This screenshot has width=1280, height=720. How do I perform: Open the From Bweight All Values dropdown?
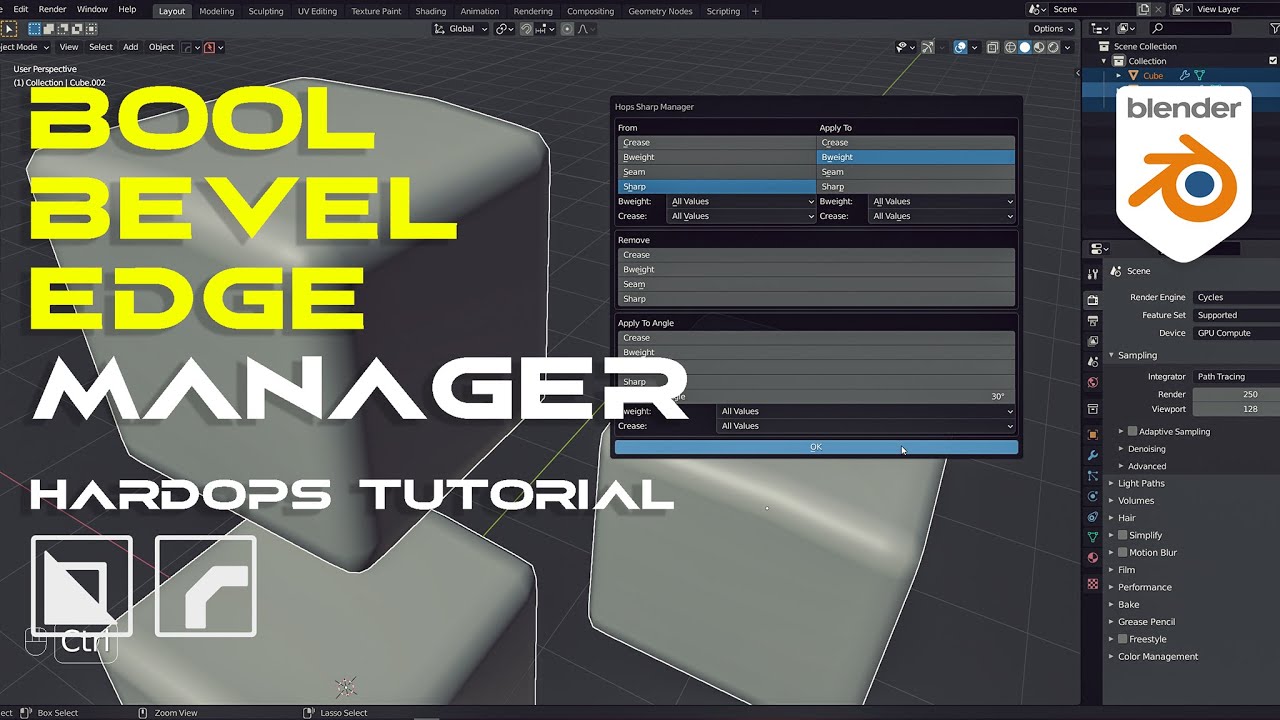point(741,201)
